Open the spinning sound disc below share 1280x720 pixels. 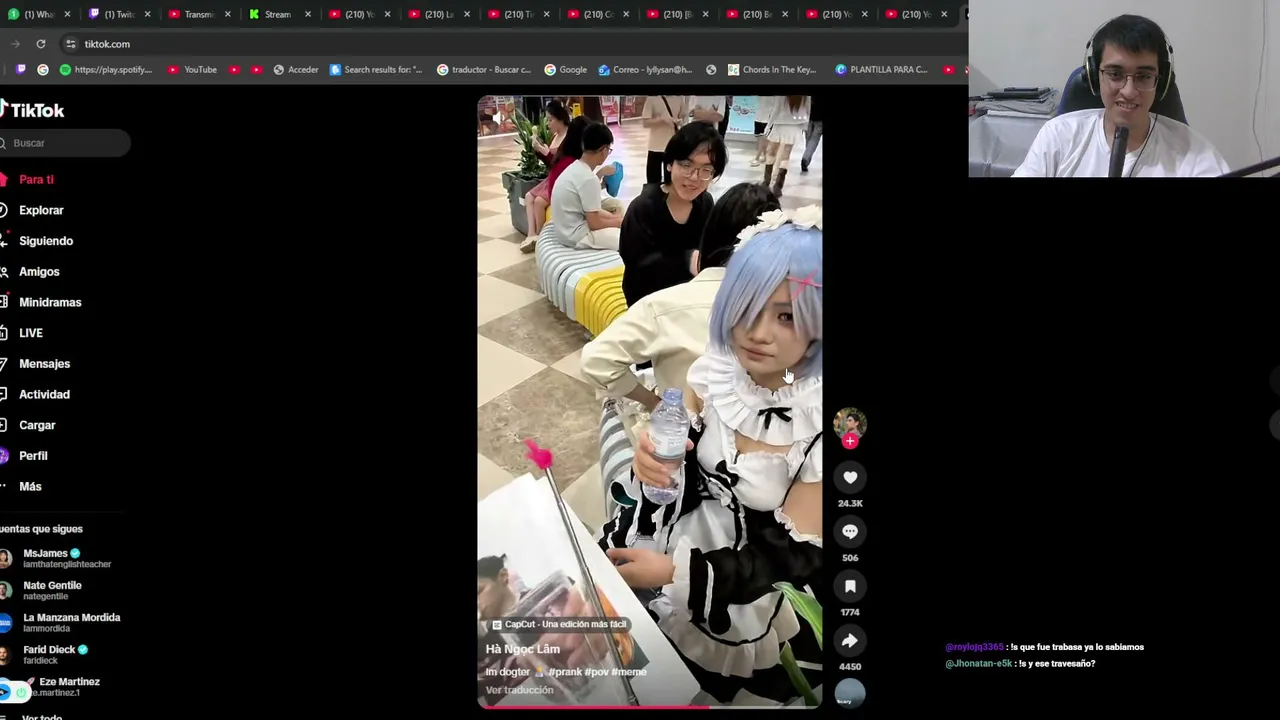click(x=850, y=693)
